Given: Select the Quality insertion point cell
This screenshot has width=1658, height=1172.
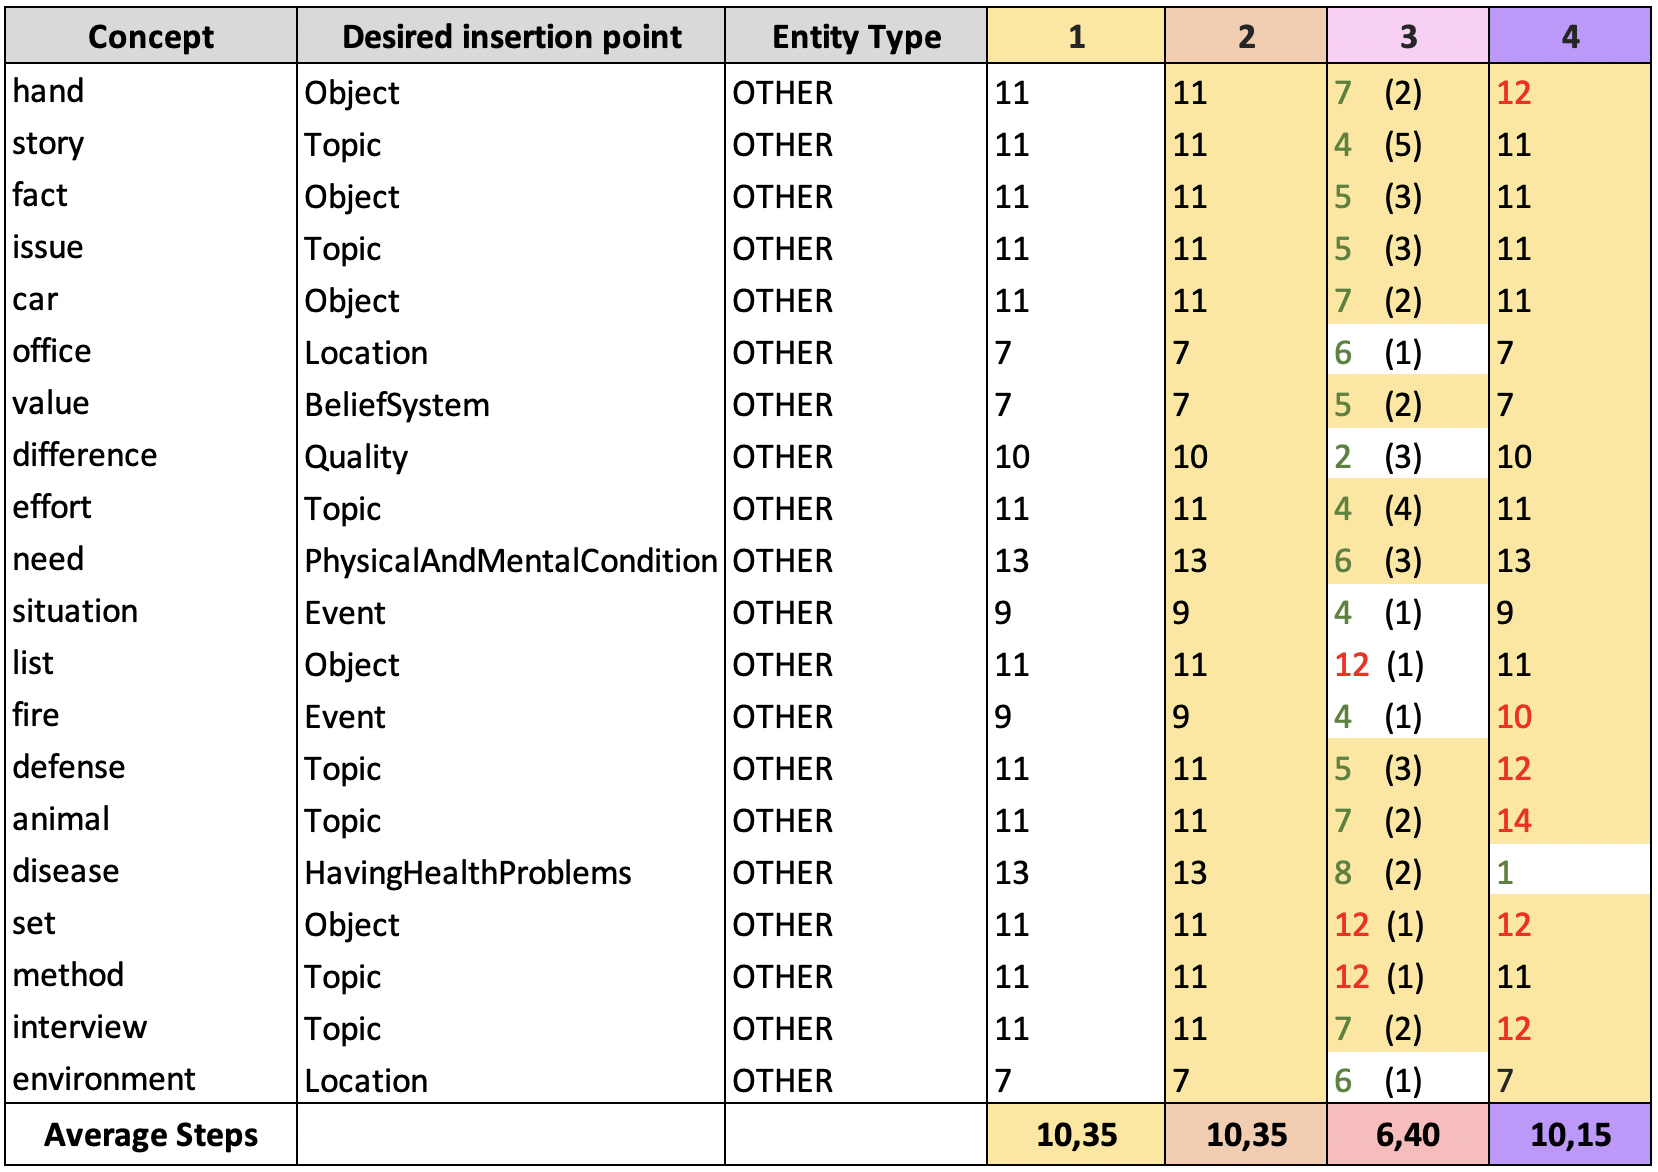Looking at the screenshot, I should pyautogui.click(x=356, y=457).
